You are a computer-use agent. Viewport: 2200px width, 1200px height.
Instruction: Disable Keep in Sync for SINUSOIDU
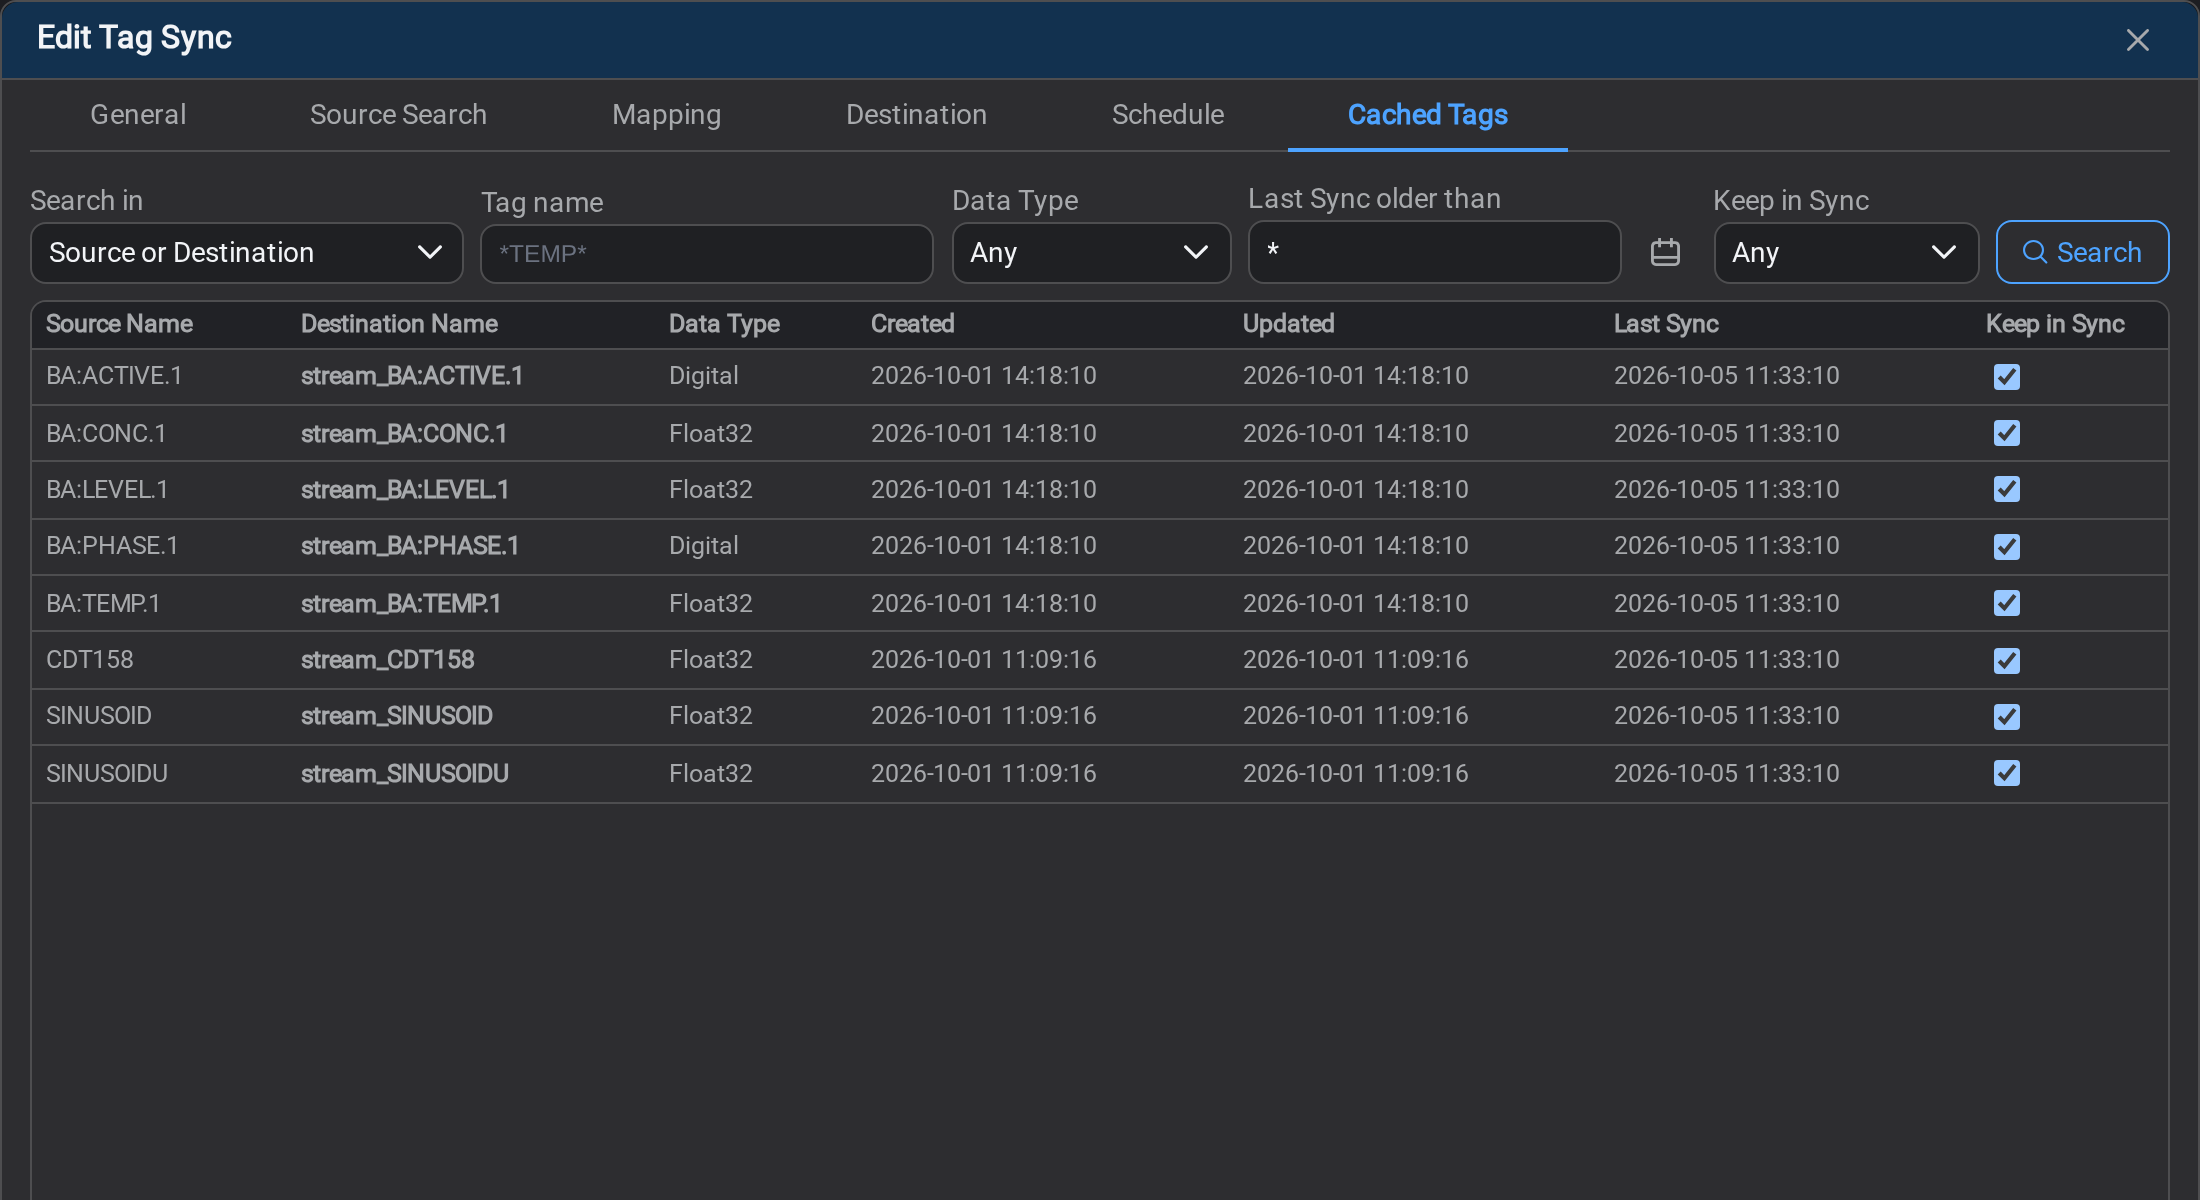[2006, 773]
